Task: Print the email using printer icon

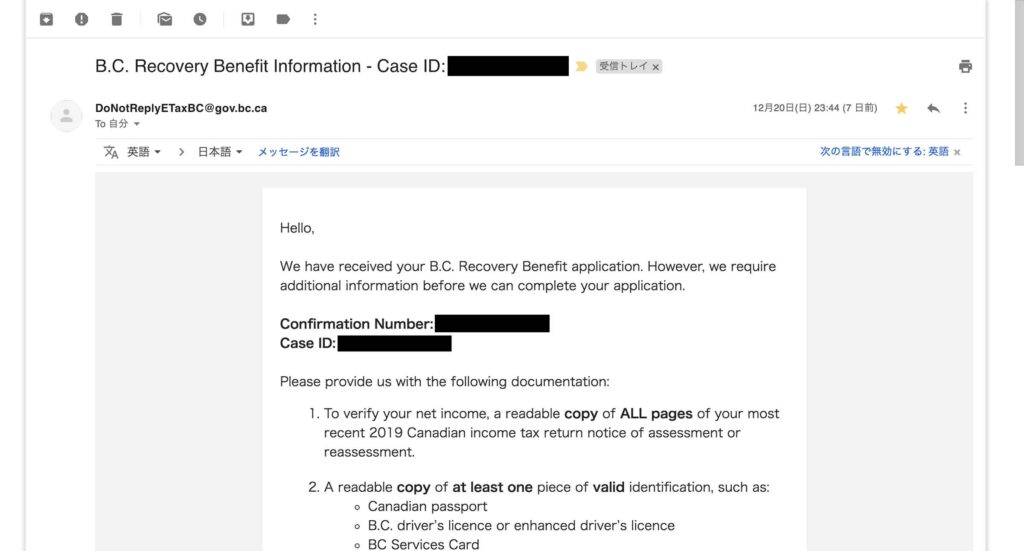Action: [965, 67]
